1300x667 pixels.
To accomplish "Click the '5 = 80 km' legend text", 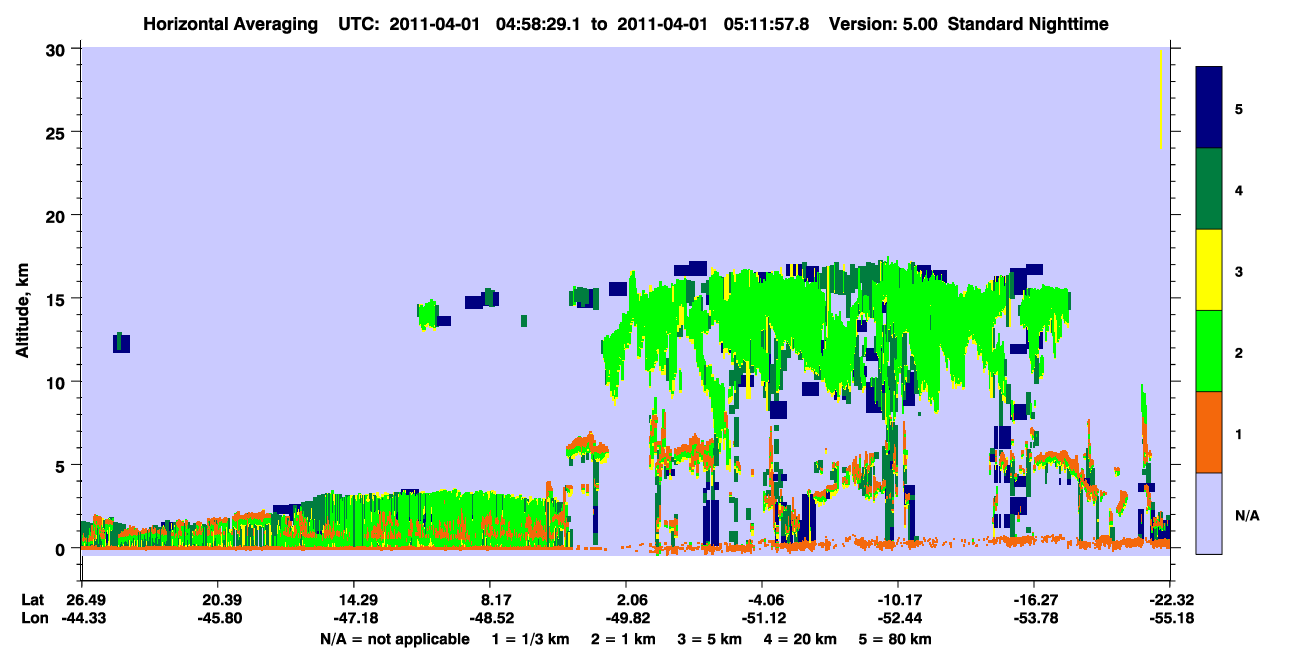I will 896,639.
